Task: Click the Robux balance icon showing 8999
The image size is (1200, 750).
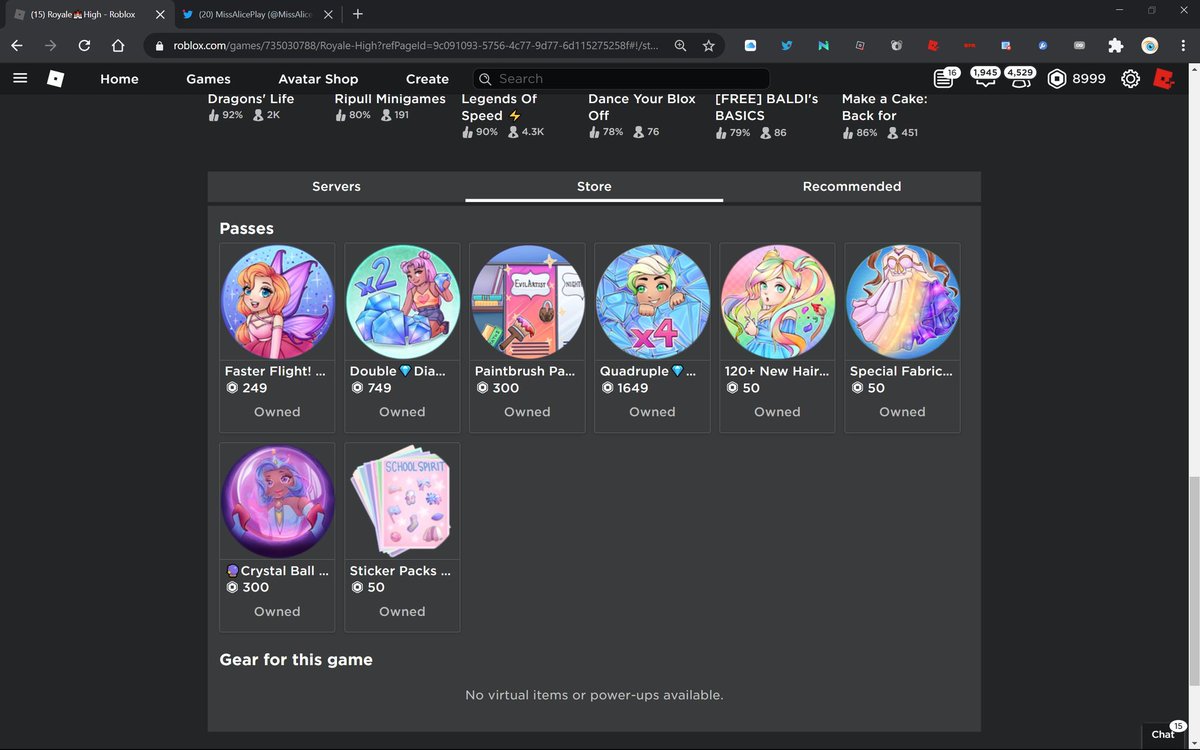Action: pos(1057,78)
